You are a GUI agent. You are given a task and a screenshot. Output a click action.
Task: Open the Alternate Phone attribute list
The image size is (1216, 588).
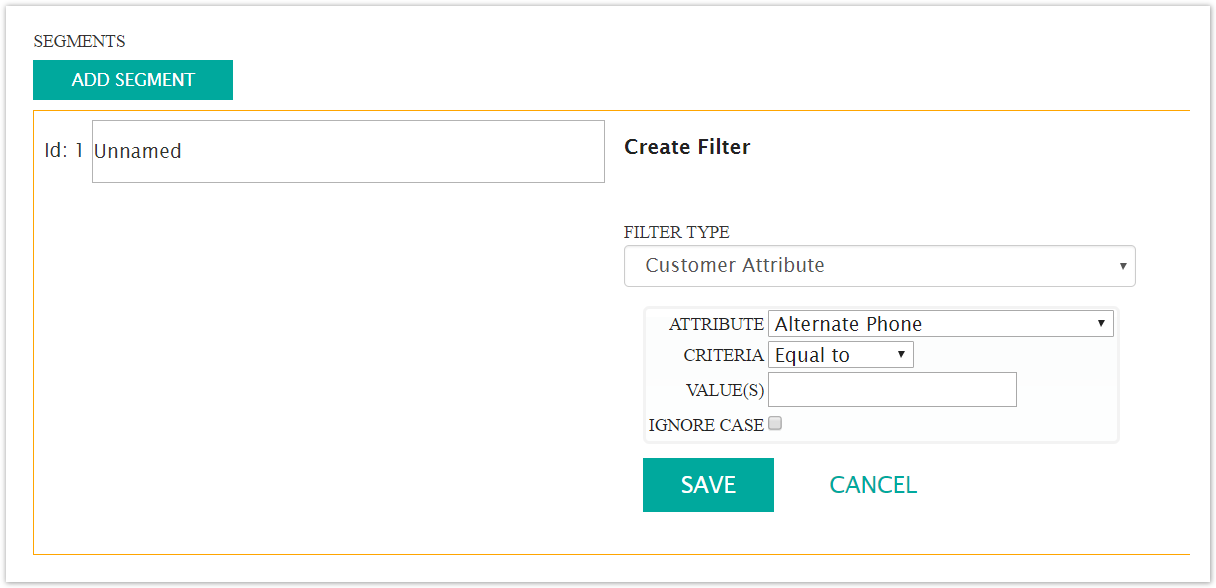click(940, 323)
